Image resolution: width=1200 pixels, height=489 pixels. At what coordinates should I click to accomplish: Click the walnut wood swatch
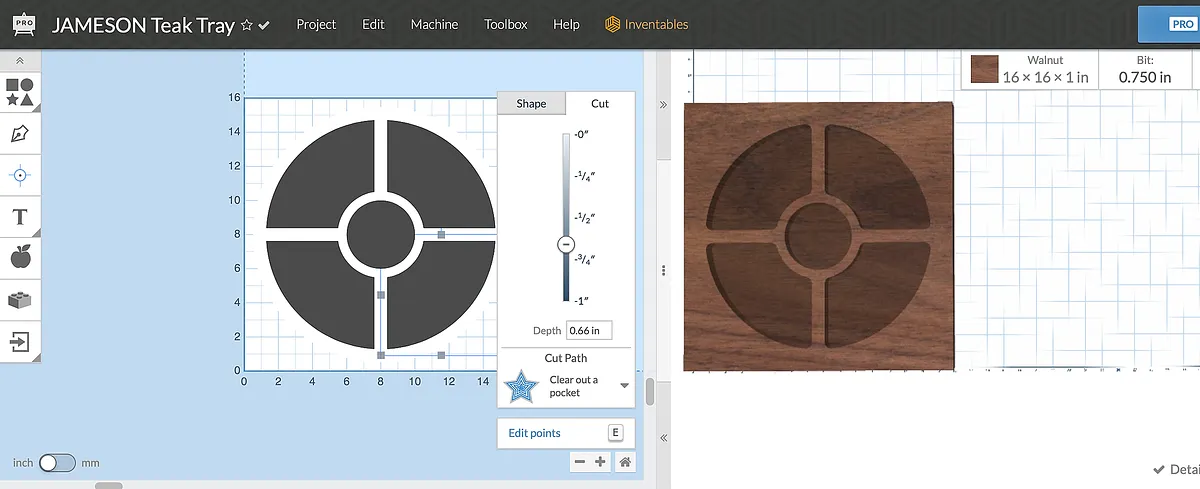point(985,70)
